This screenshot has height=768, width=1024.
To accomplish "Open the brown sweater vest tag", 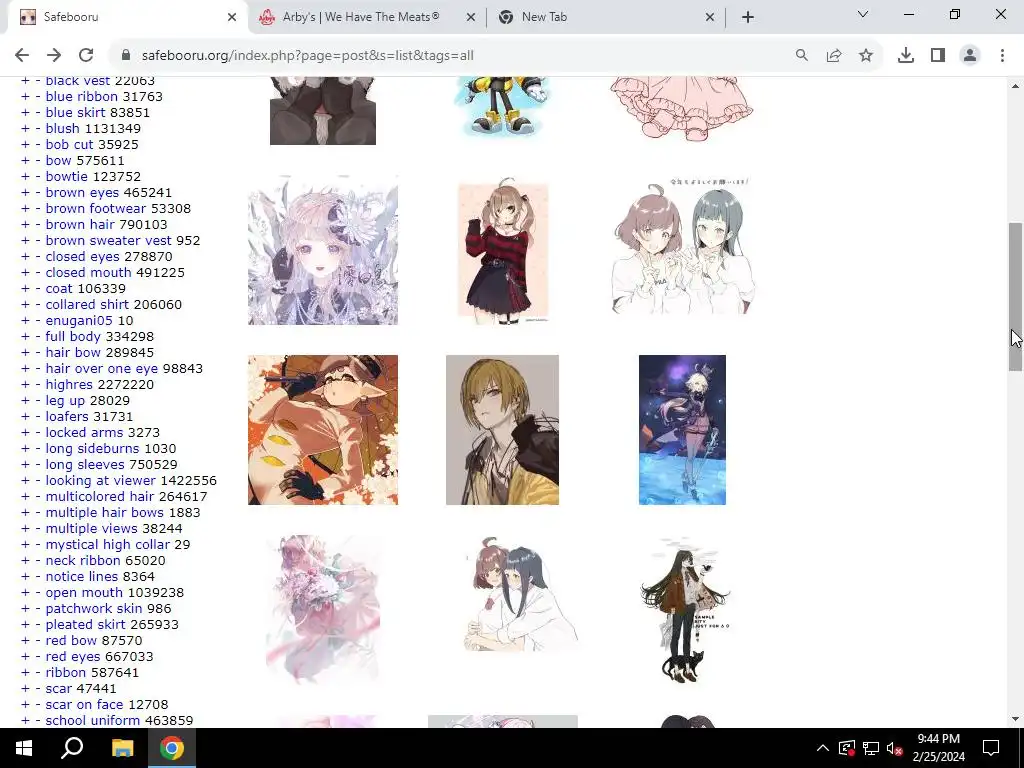I will coord(108,240).
